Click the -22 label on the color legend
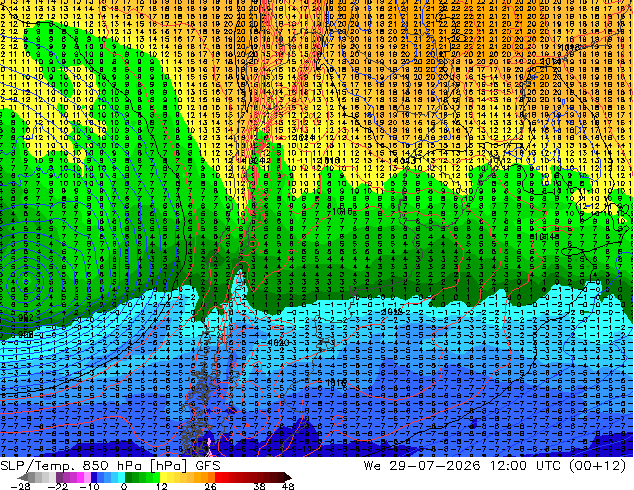Viewport: 634px width, 490px height. [x=58, y=486]
